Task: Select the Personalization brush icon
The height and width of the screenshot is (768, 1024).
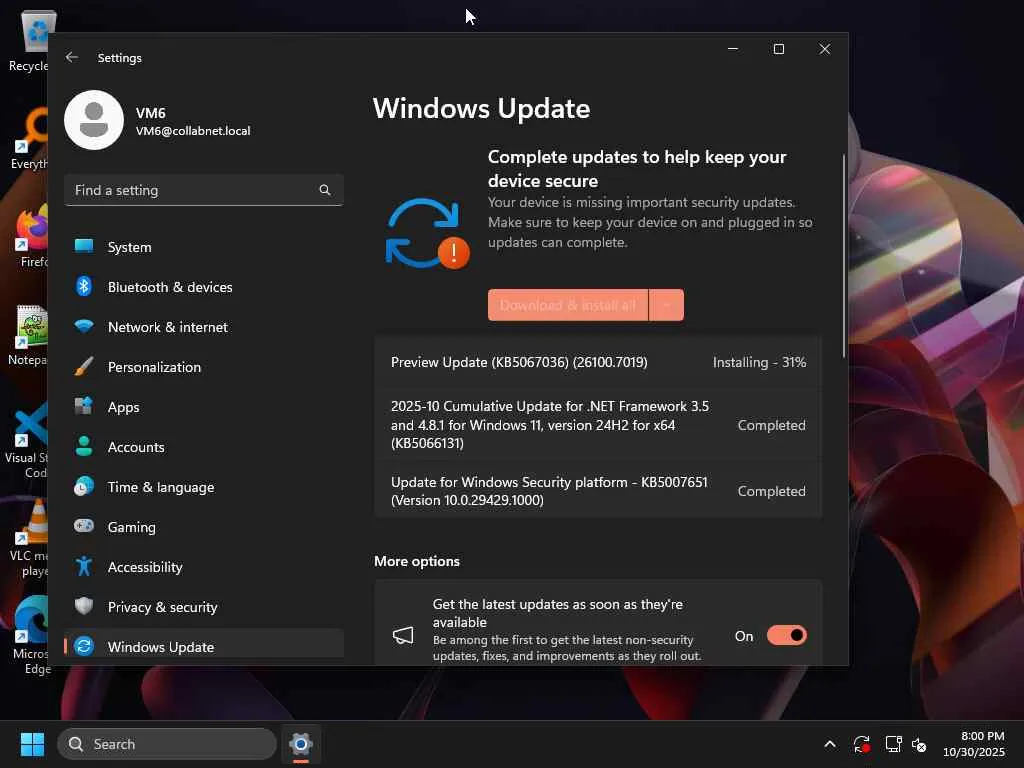Action: pyautogui.click(x=84, y=366)
